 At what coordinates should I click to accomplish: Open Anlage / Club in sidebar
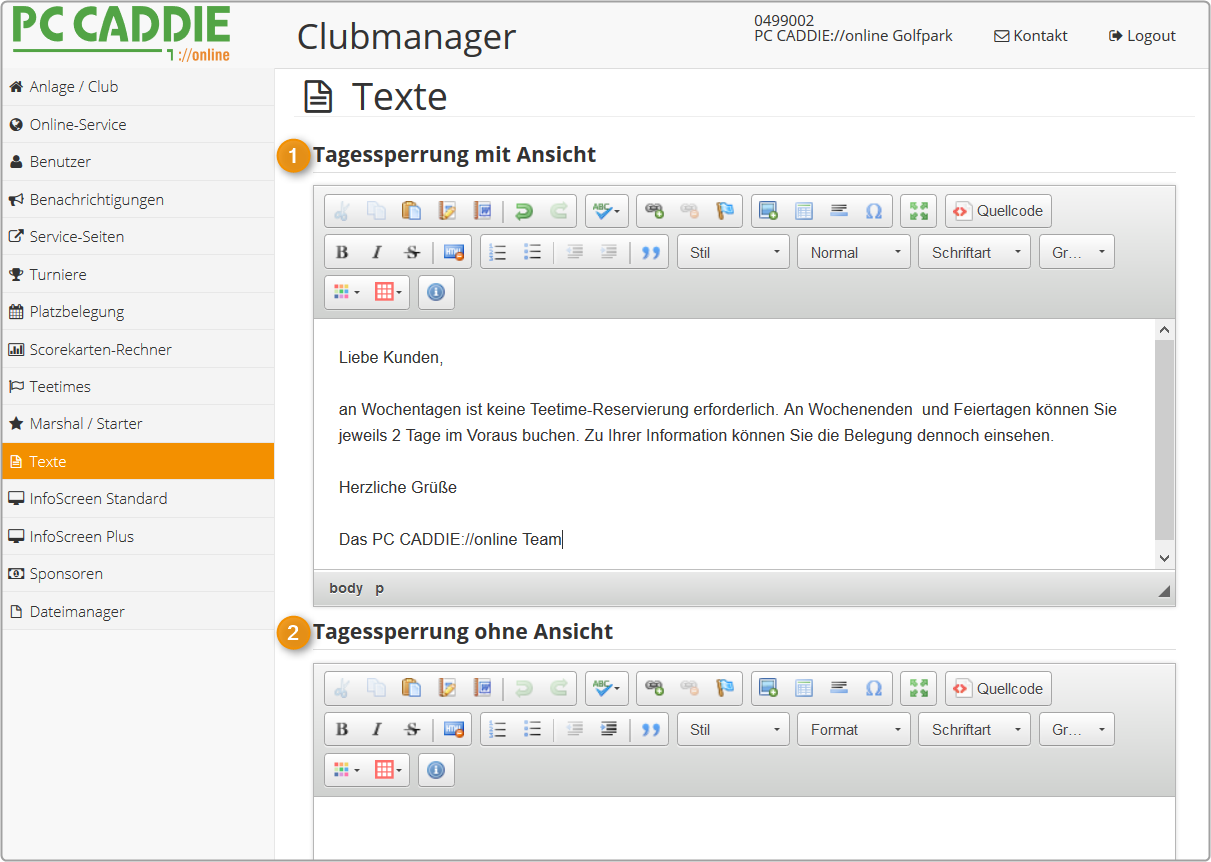(138, 87)
